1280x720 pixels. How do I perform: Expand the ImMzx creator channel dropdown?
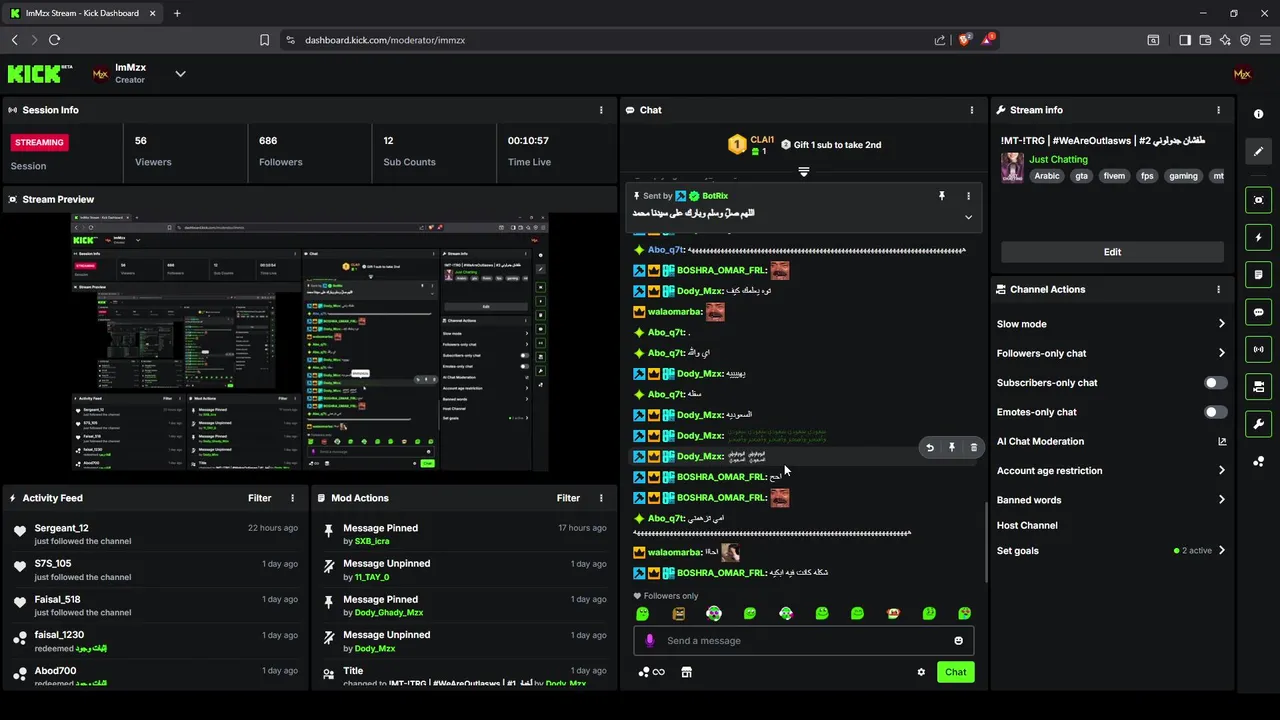point(180,73)
